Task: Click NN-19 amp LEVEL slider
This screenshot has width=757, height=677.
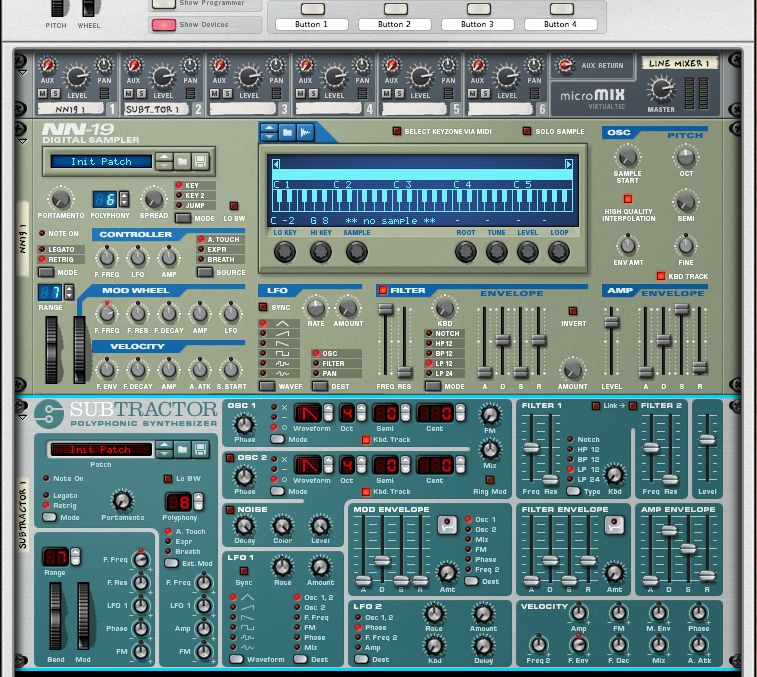Action: [x=611, y=322]
